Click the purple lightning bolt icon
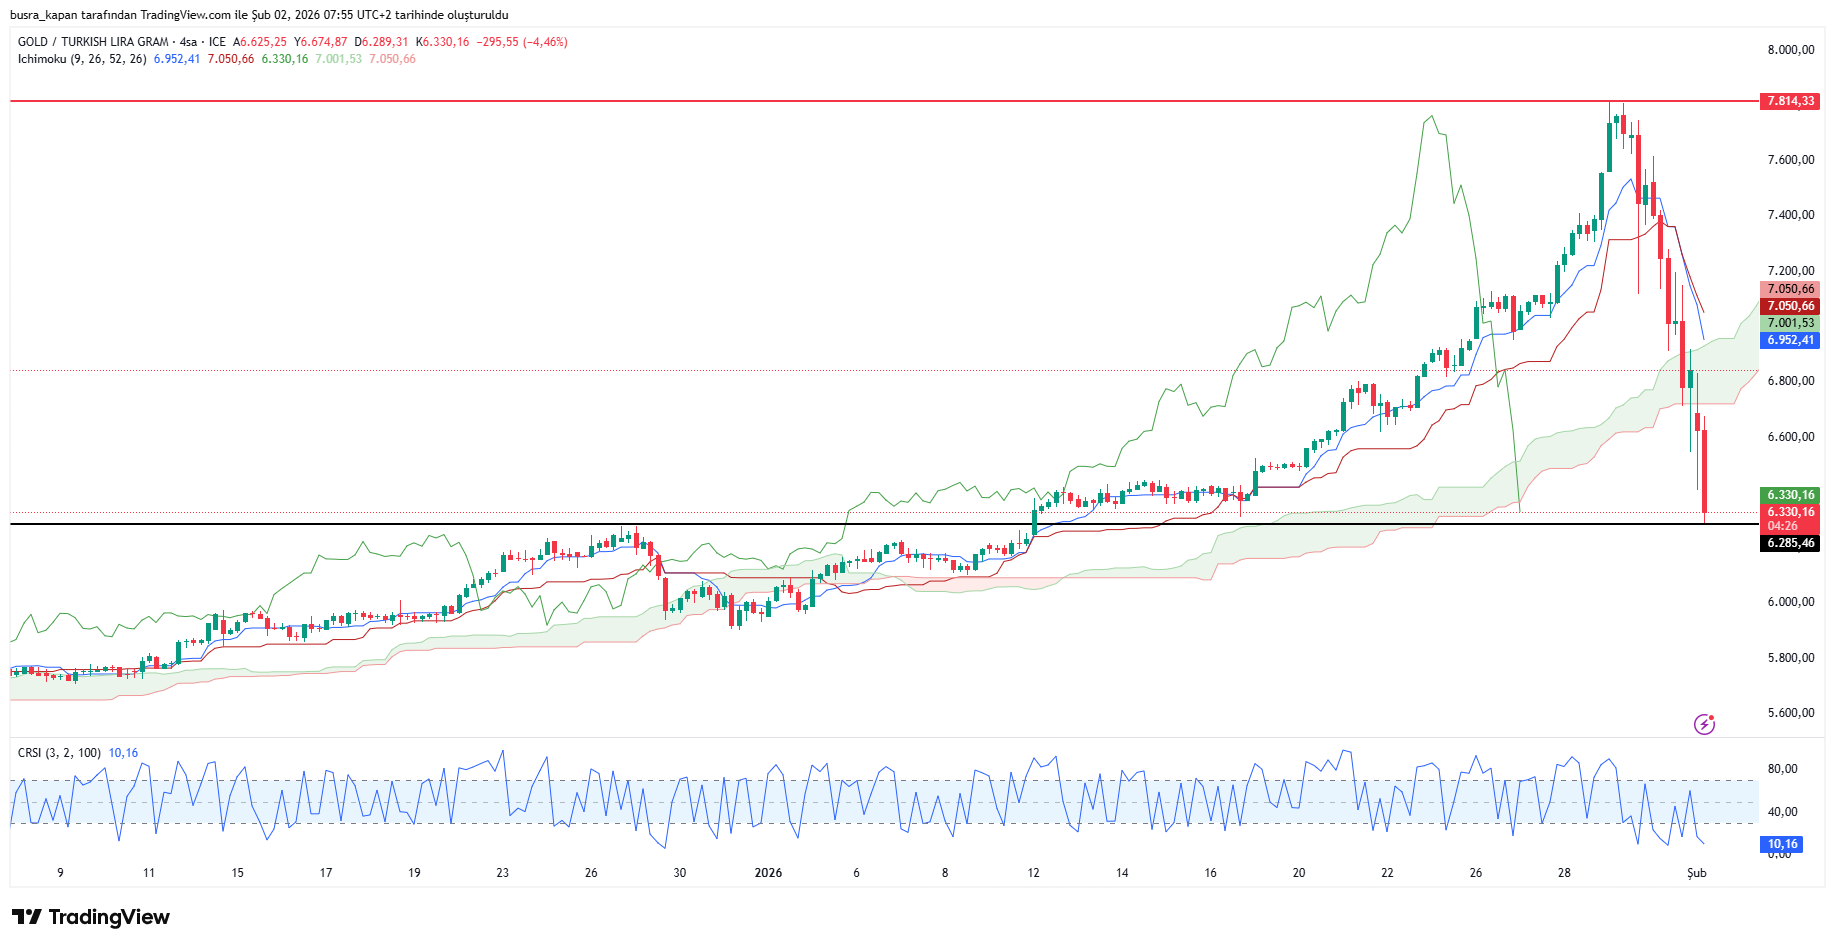 [1704, 724]
